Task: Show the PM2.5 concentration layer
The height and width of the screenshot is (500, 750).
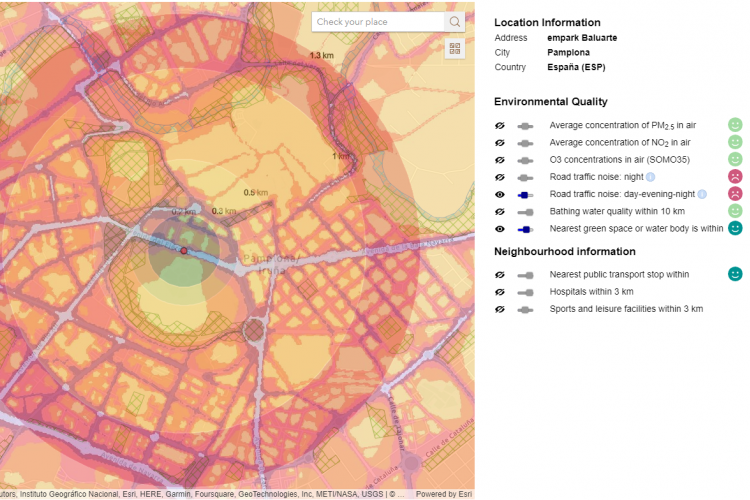Action: [500, 126]
